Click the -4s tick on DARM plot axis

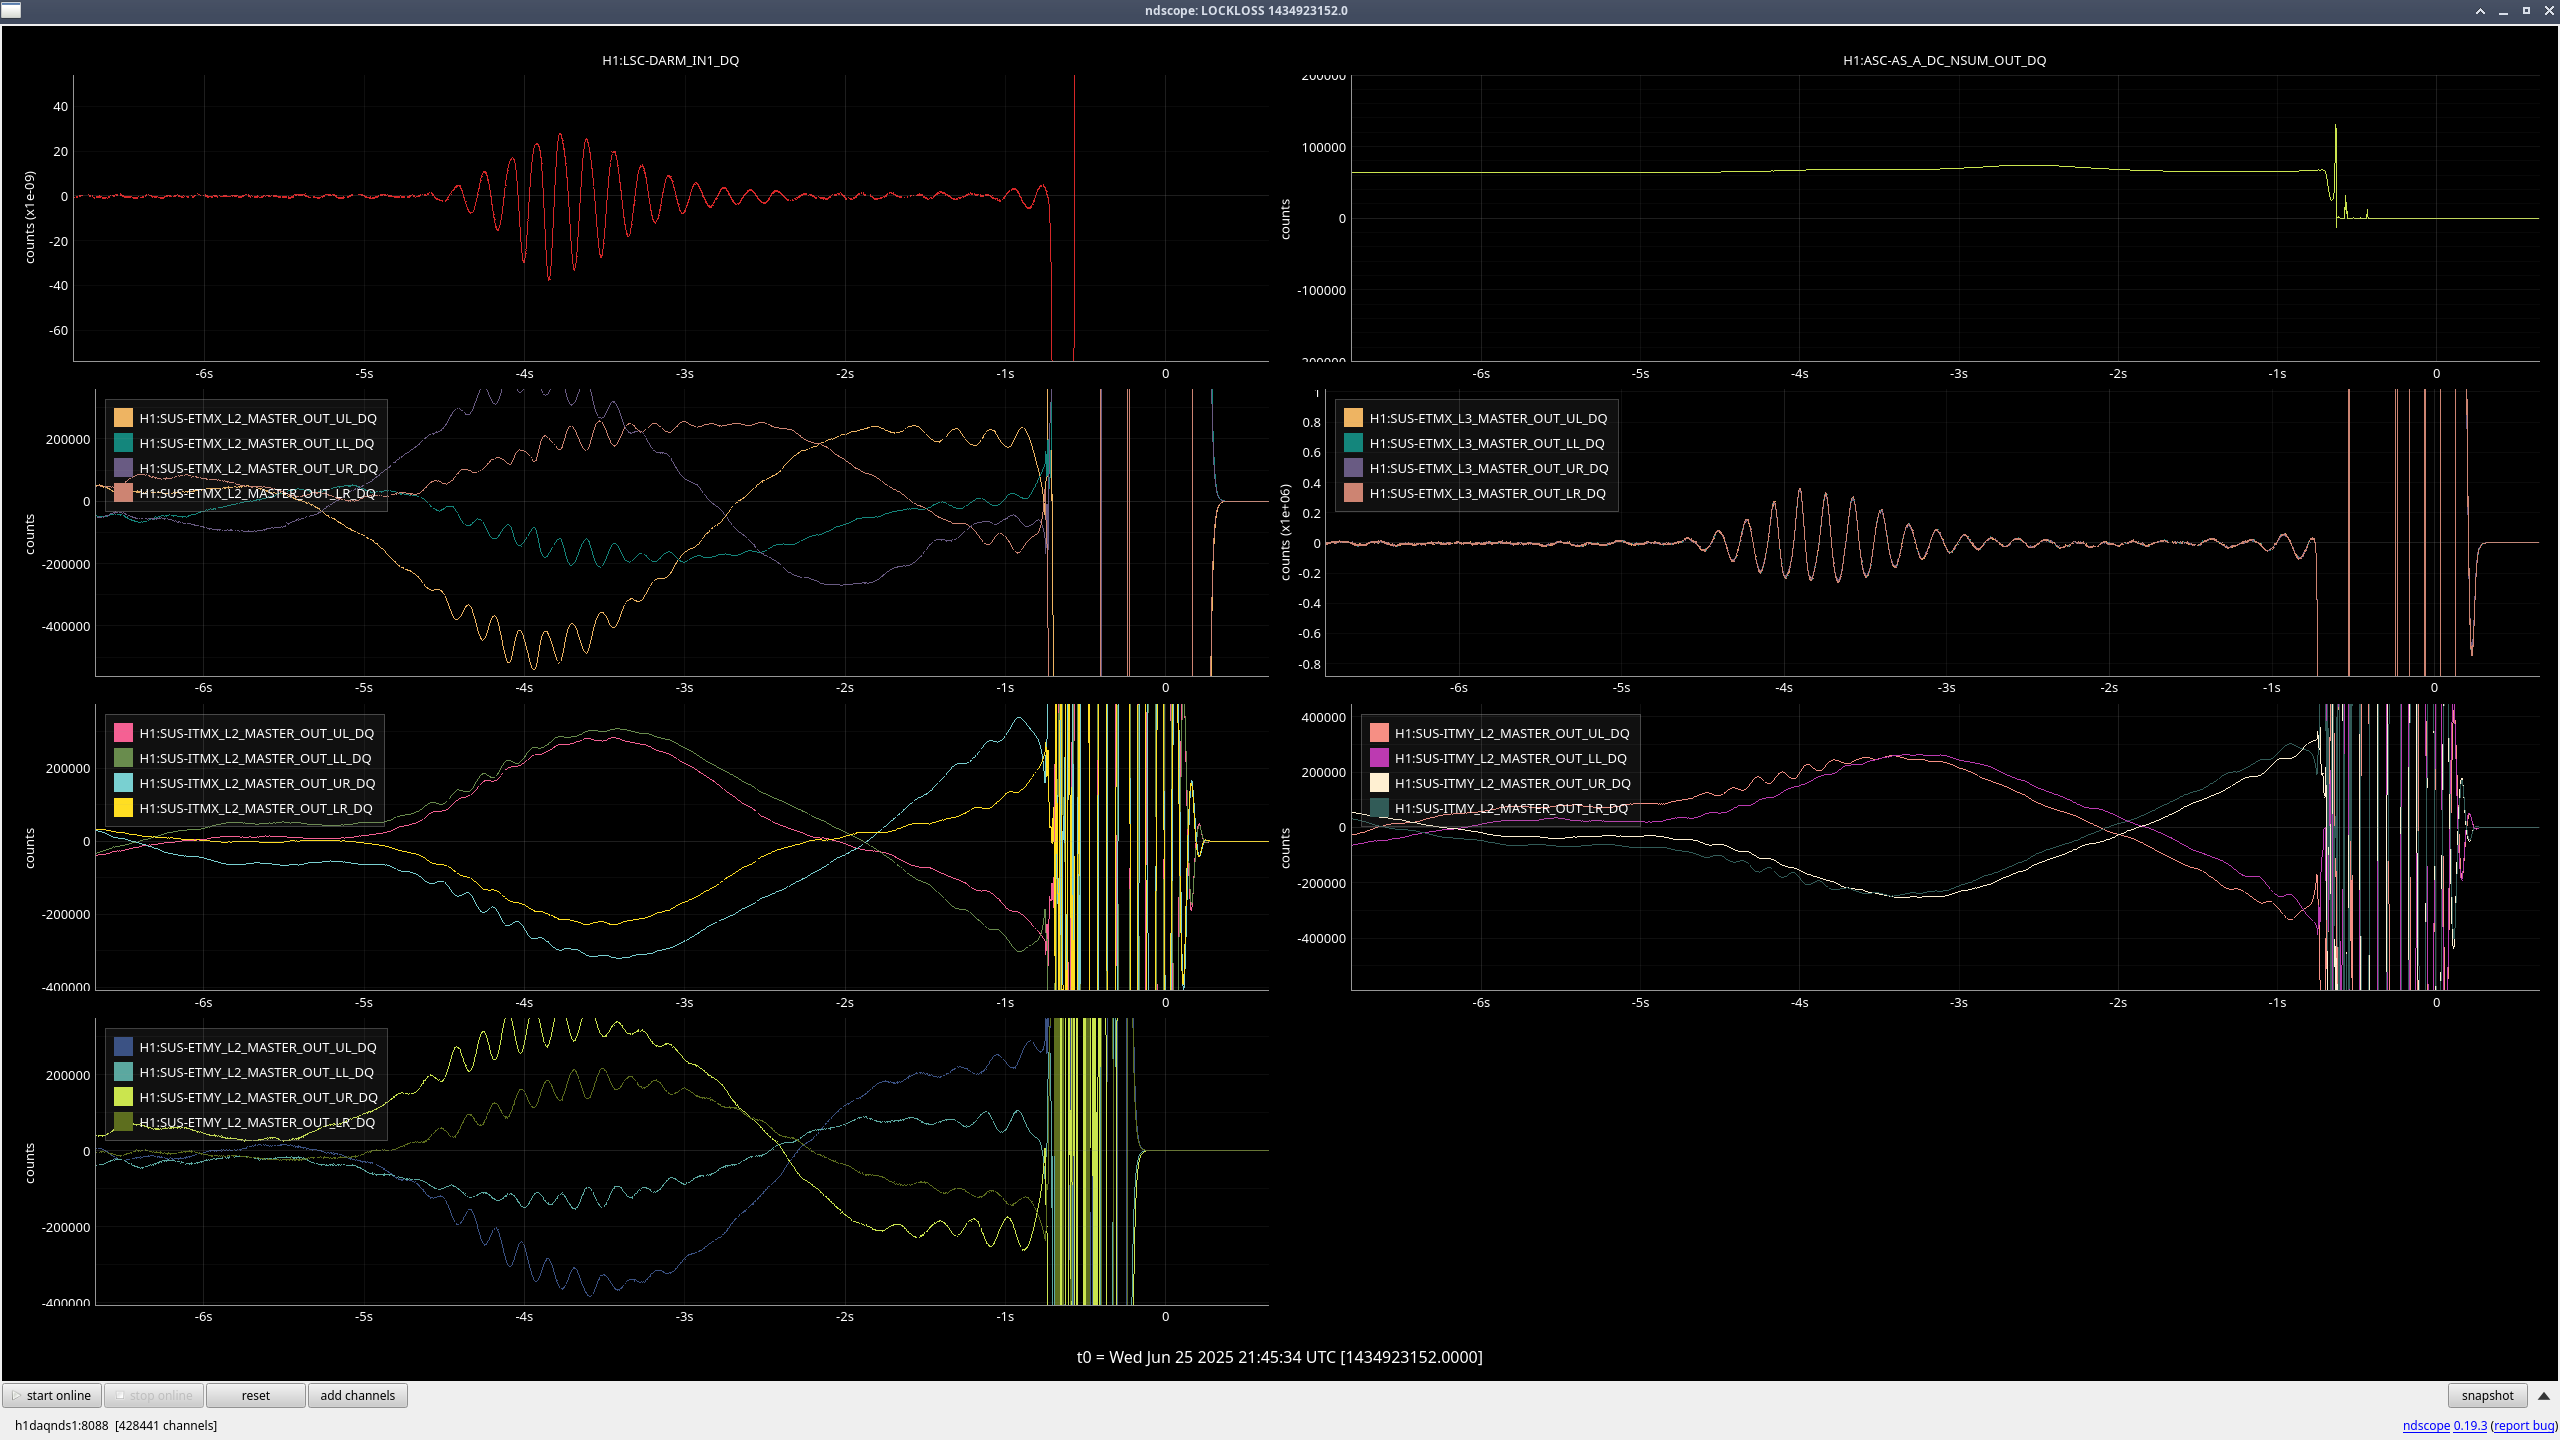pyautogui.click(x=524, y=373)
